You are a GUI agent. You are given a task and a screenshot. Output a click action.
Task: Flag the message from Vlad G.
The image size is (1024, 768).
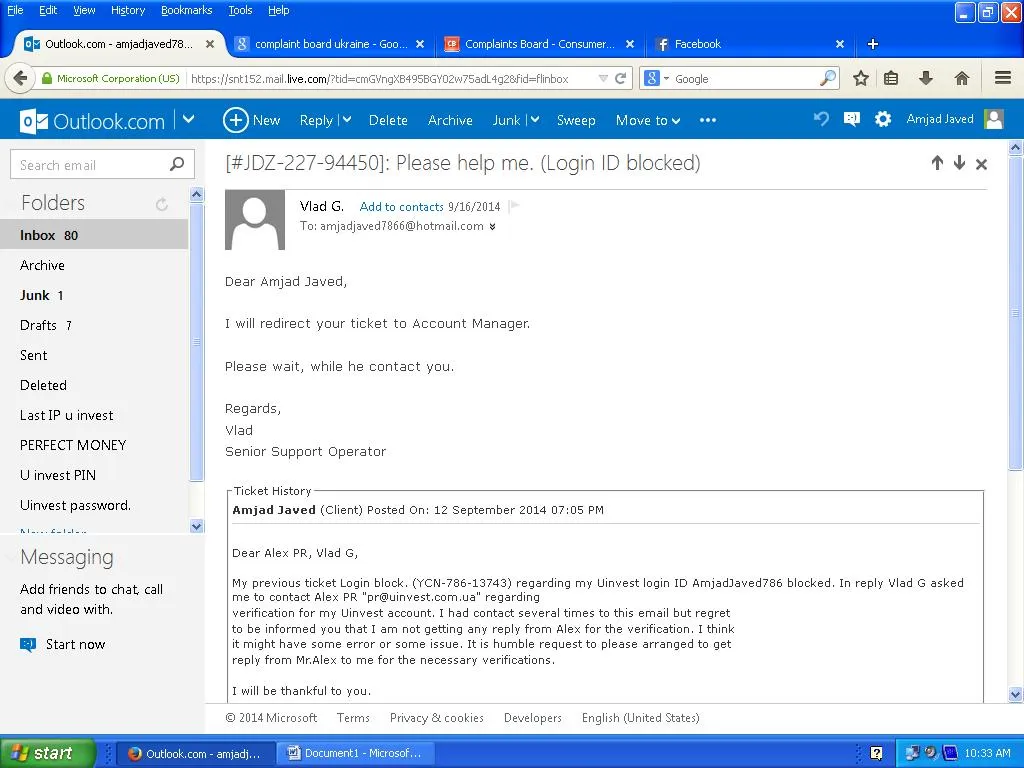pos(514,206)
